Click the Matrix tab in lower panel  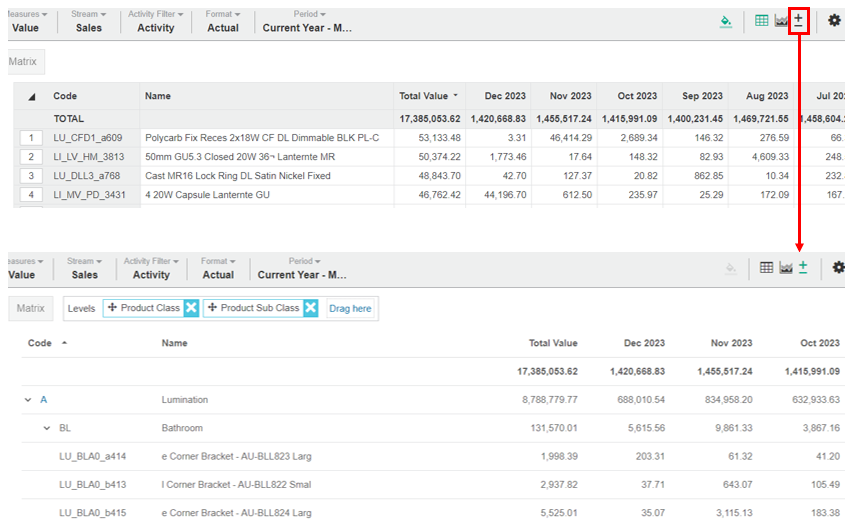(x=32, y=308)
